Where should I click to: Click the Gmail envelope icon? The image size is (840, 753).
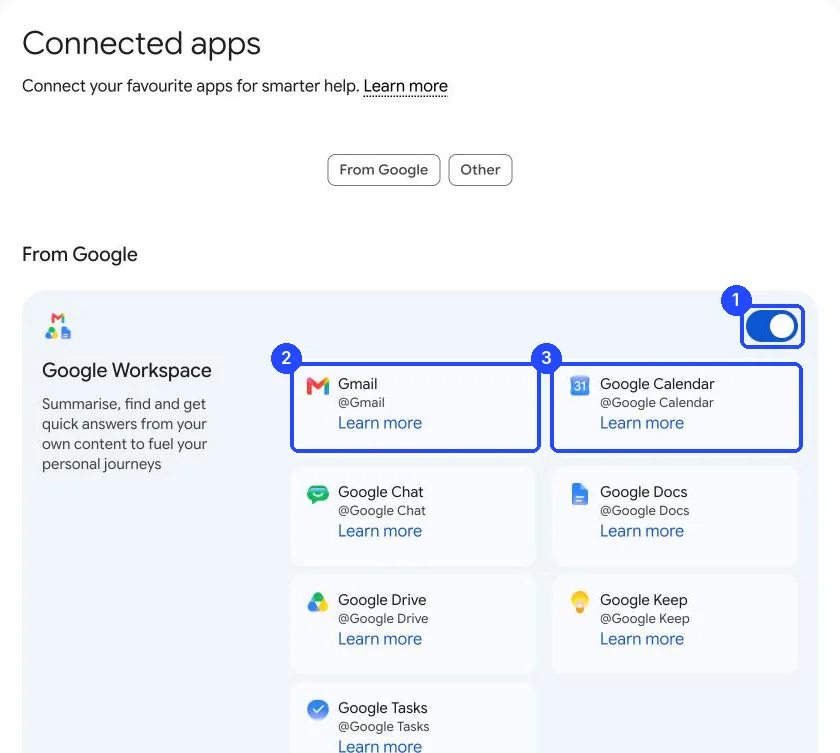[318, 386]
